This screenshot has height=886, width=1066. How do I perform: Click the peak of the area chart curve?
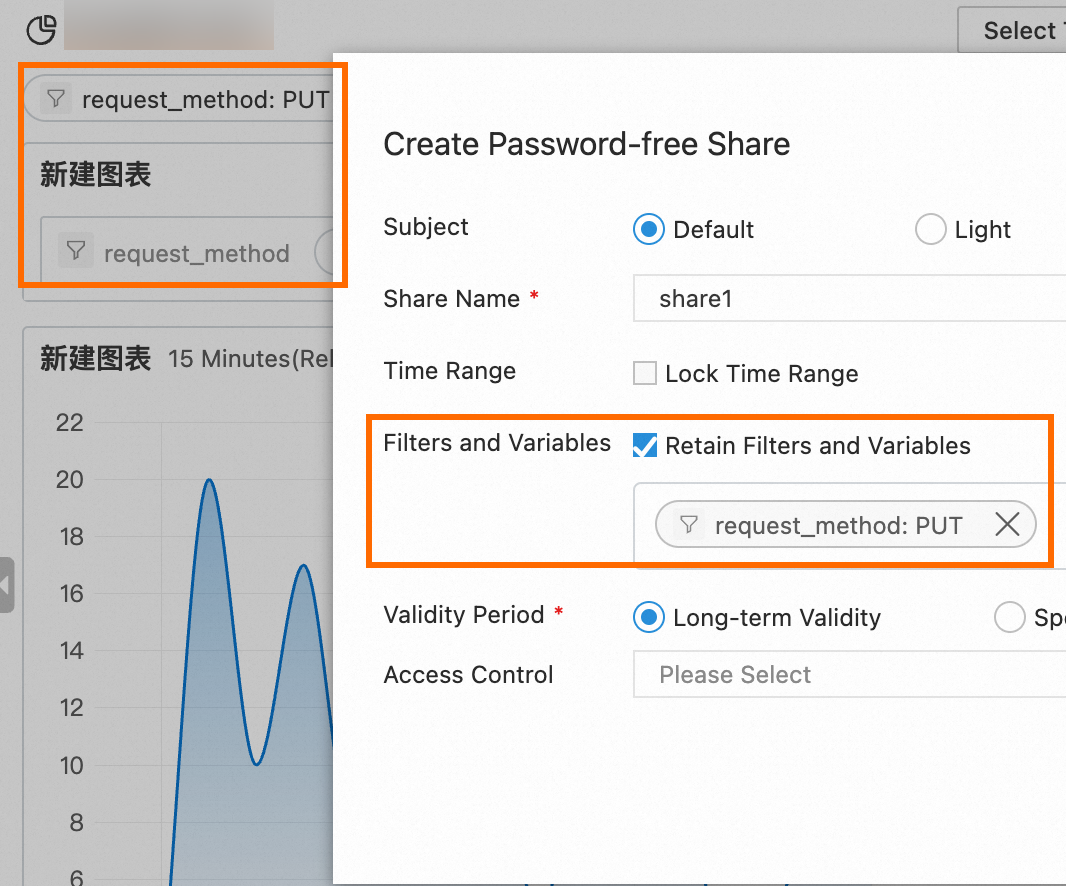[209, 481]
